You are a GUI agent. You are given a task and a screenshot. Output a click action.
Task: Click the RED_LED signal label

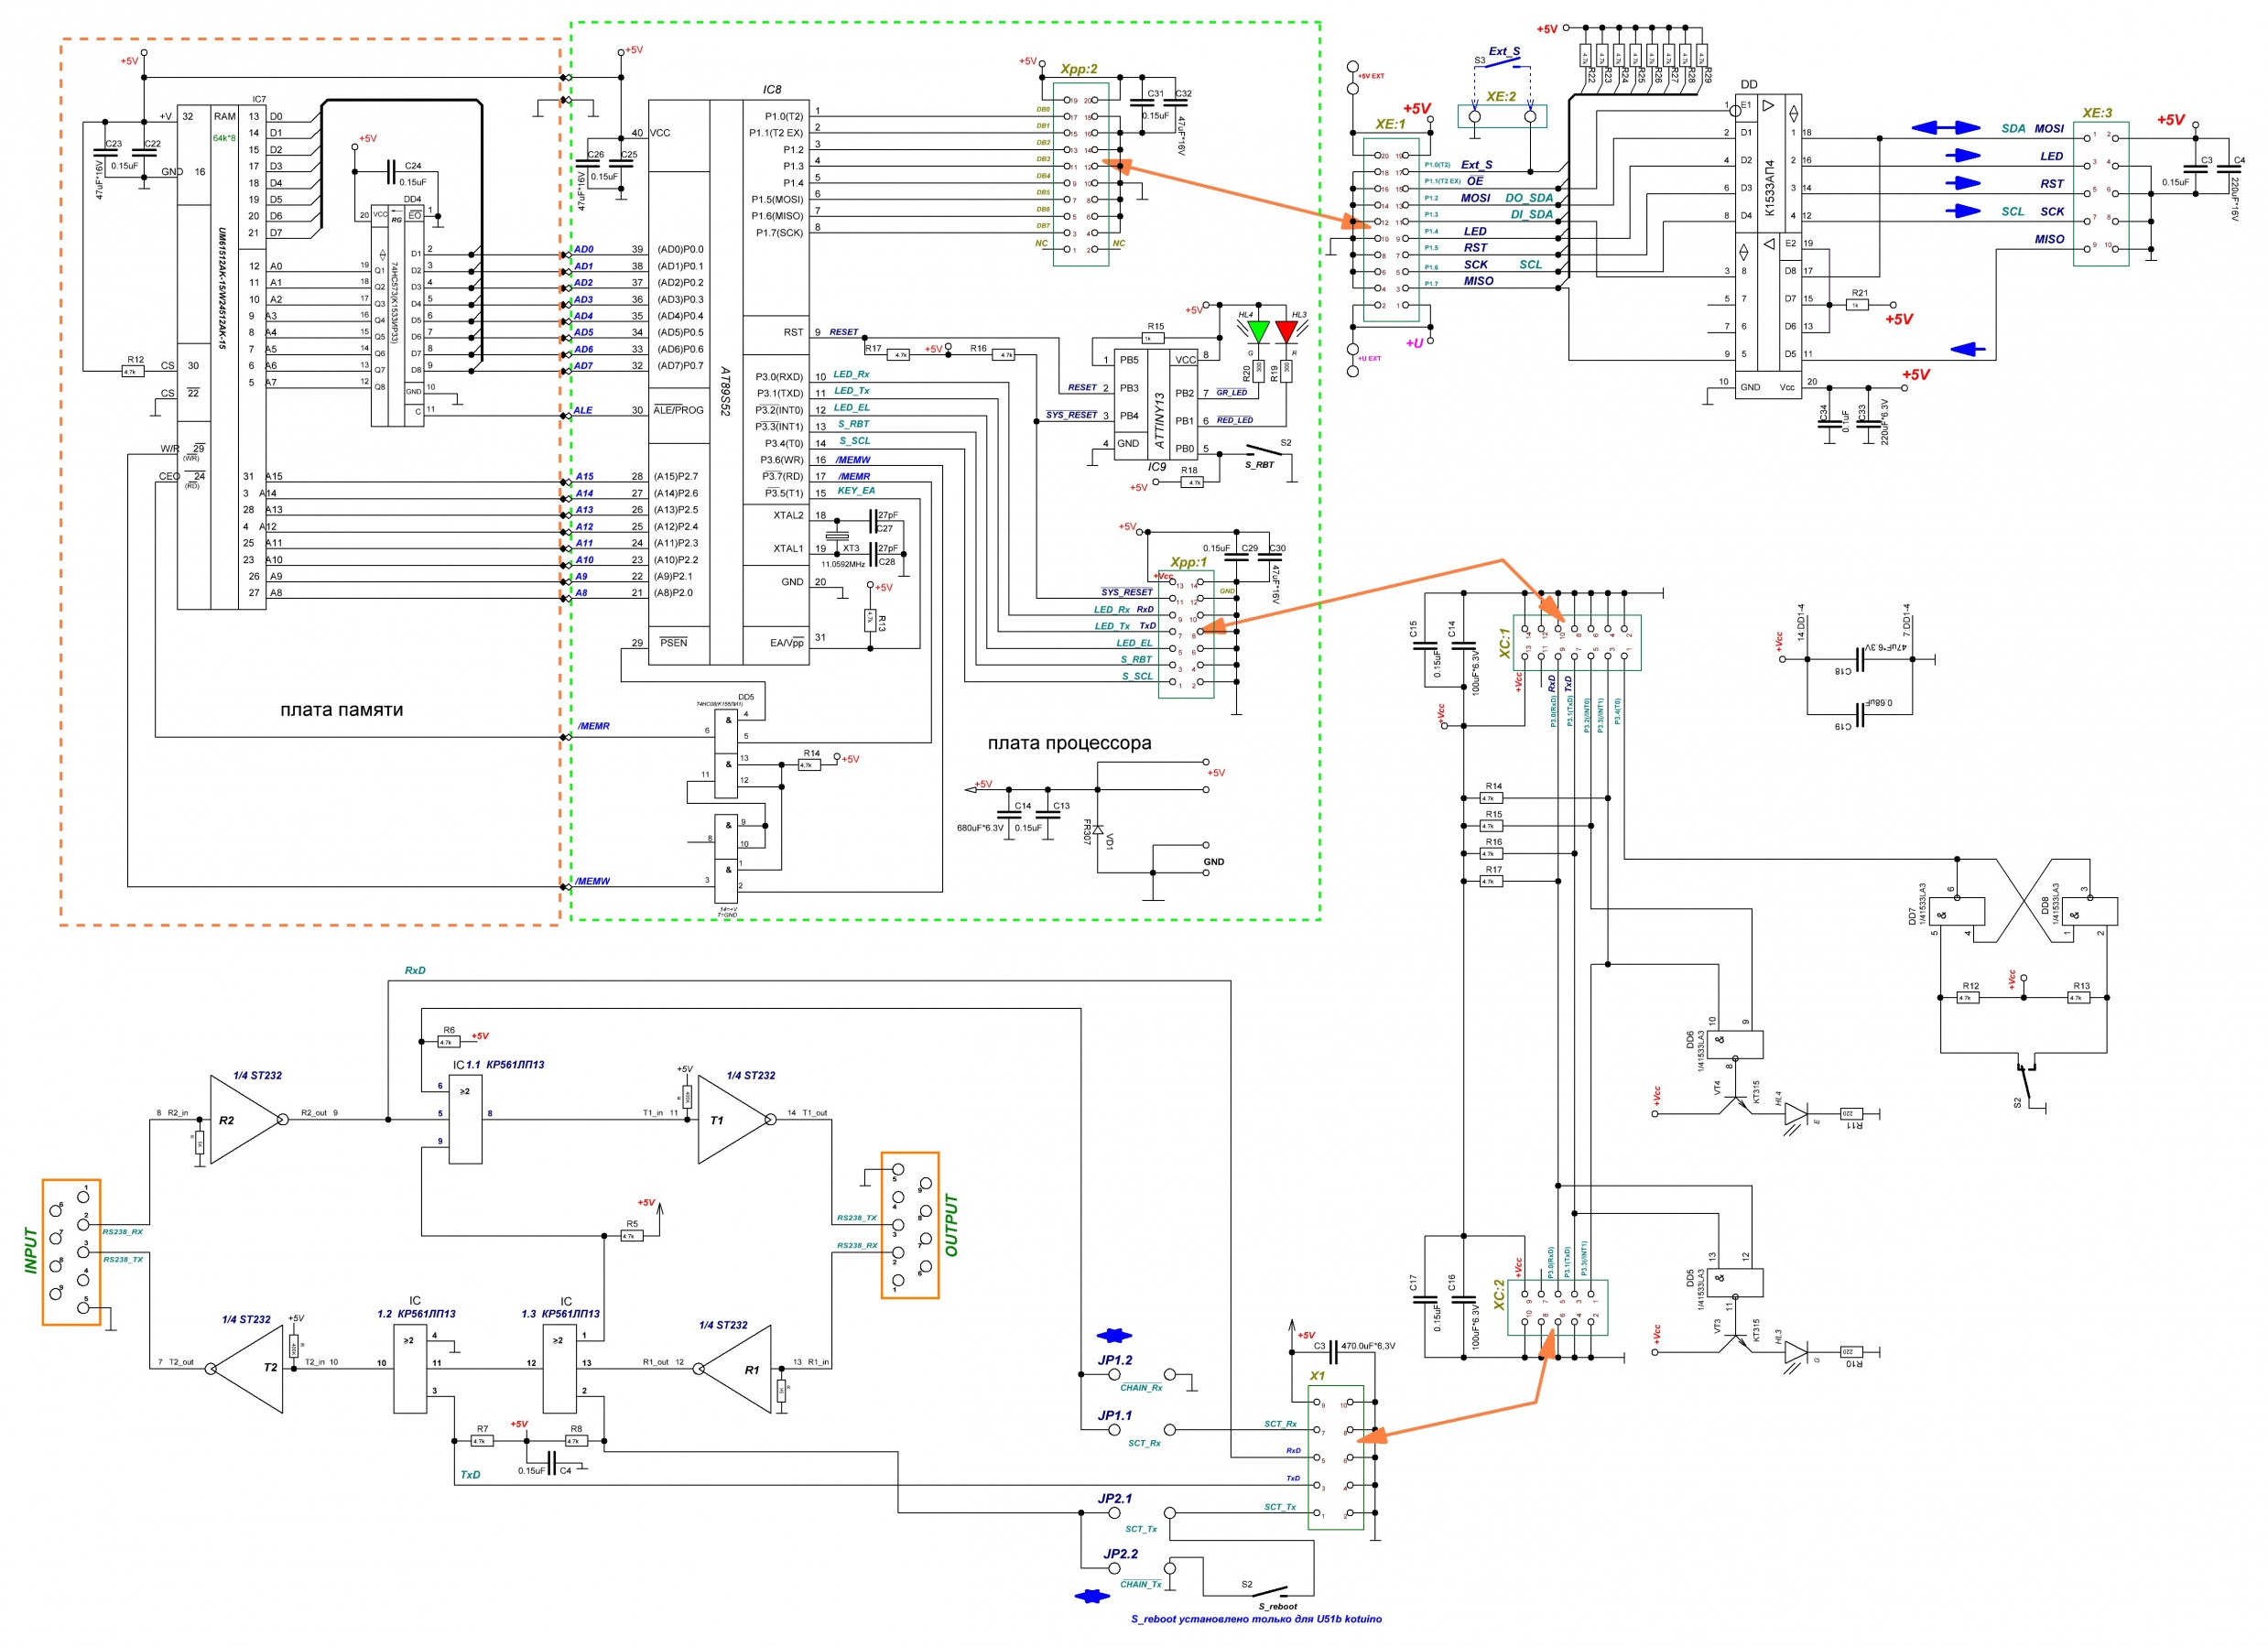[1235, 420]
